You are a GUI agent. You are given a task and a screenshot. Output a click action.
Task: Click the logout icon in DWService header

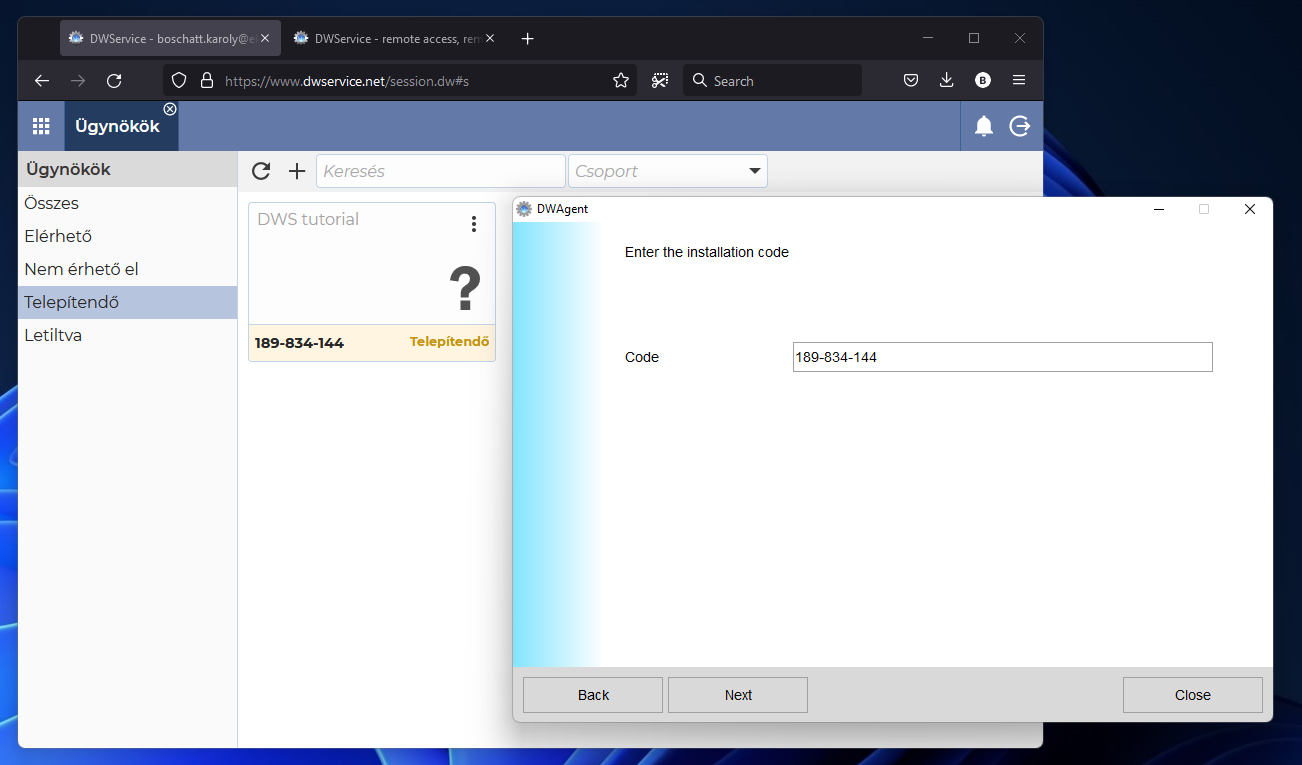coord(1020,126)
